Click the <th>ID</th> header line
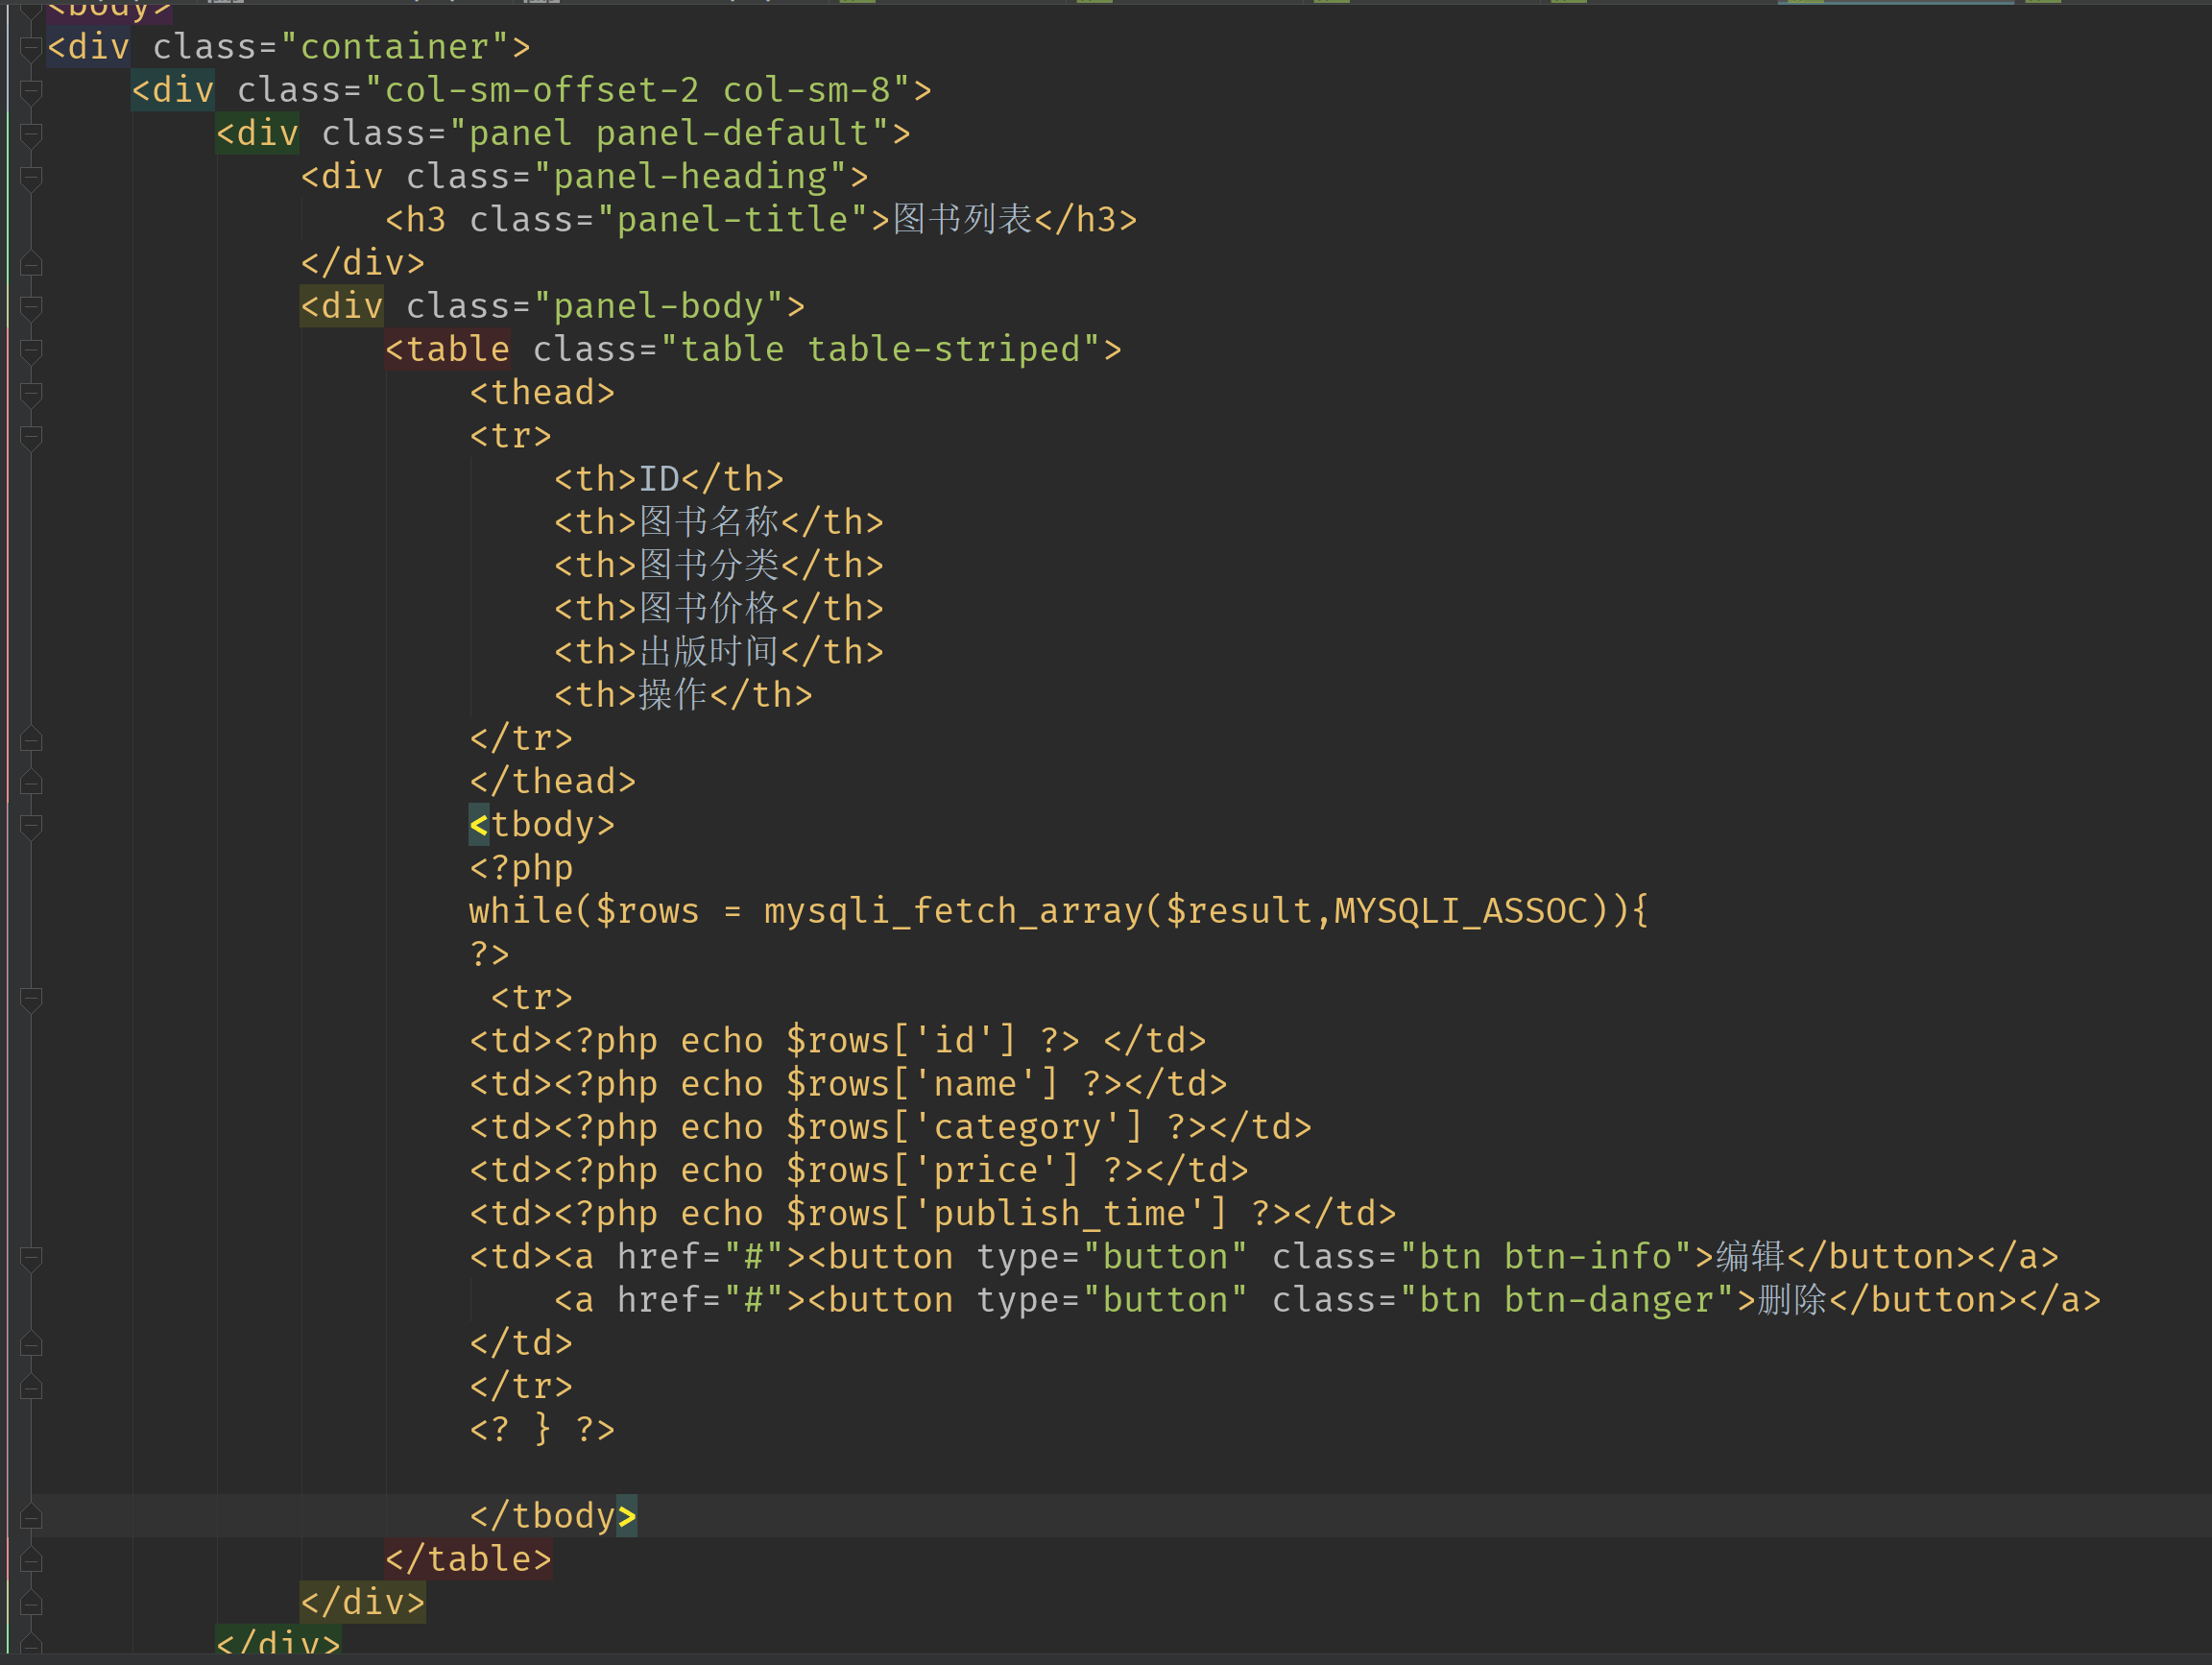Screen dimensions: 2212x1665 pos(669,479)
